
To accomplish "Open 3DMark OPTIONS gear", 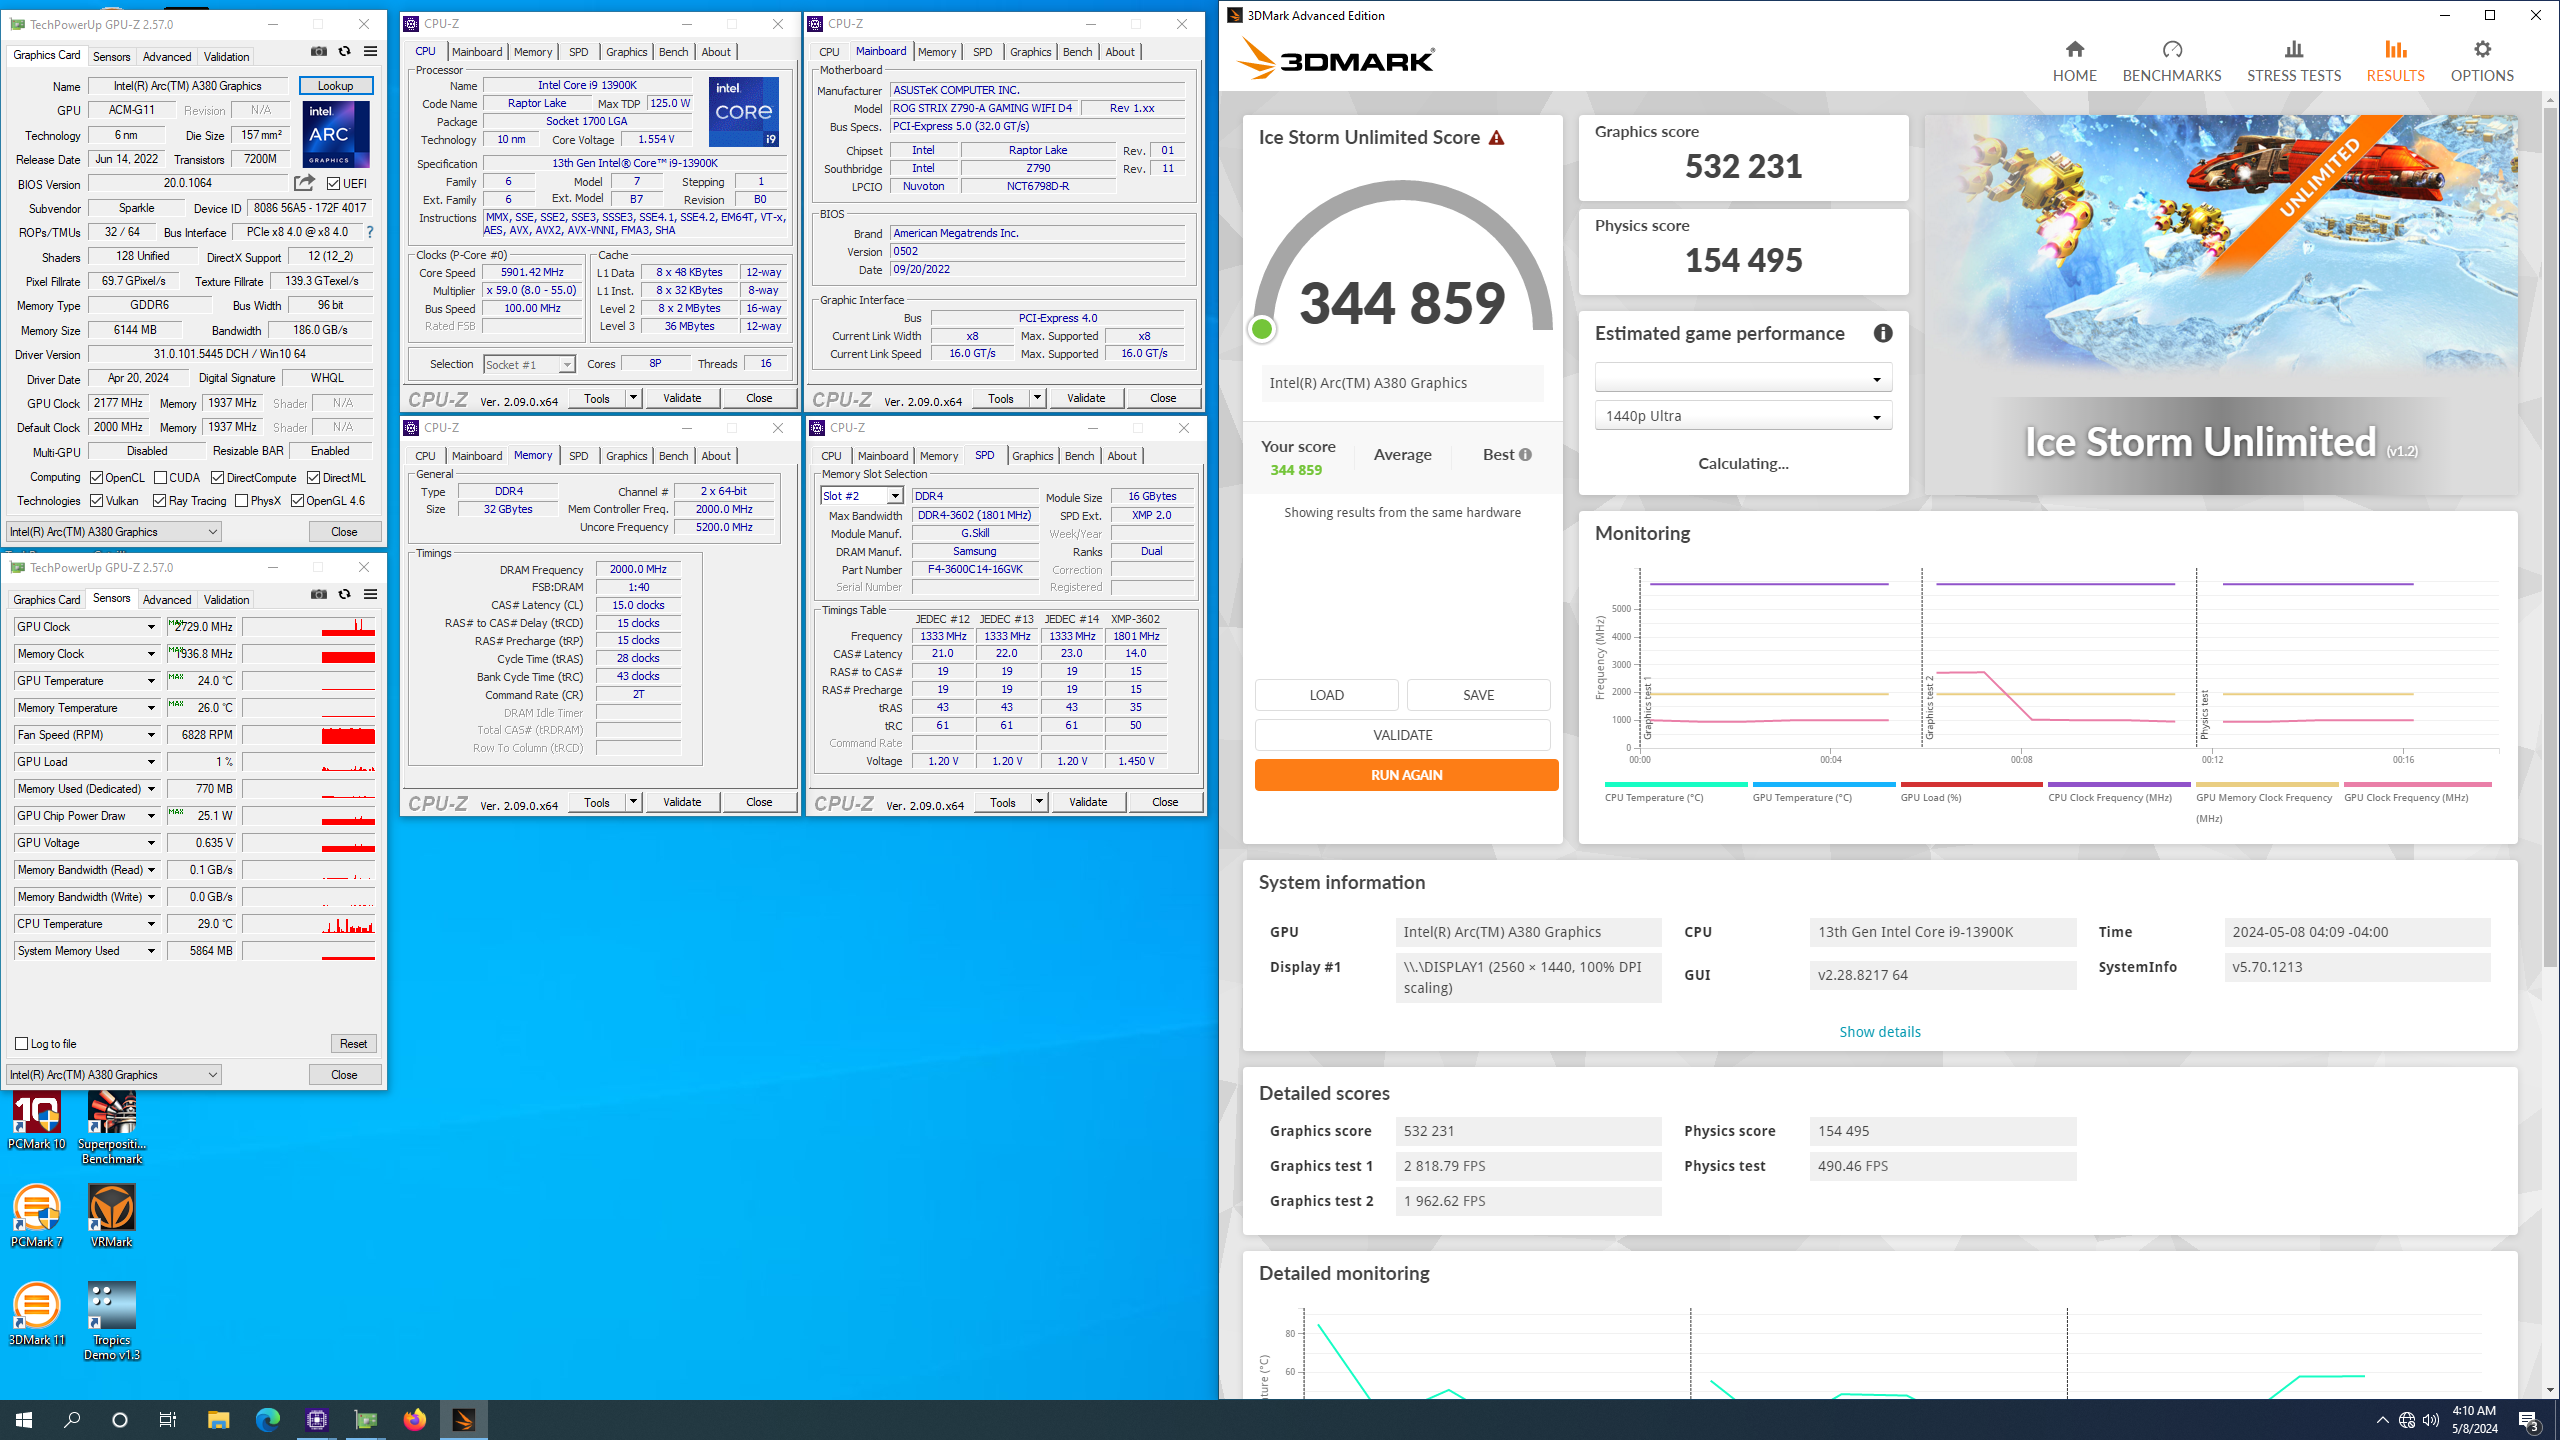I will click(x=2481, y=61).
